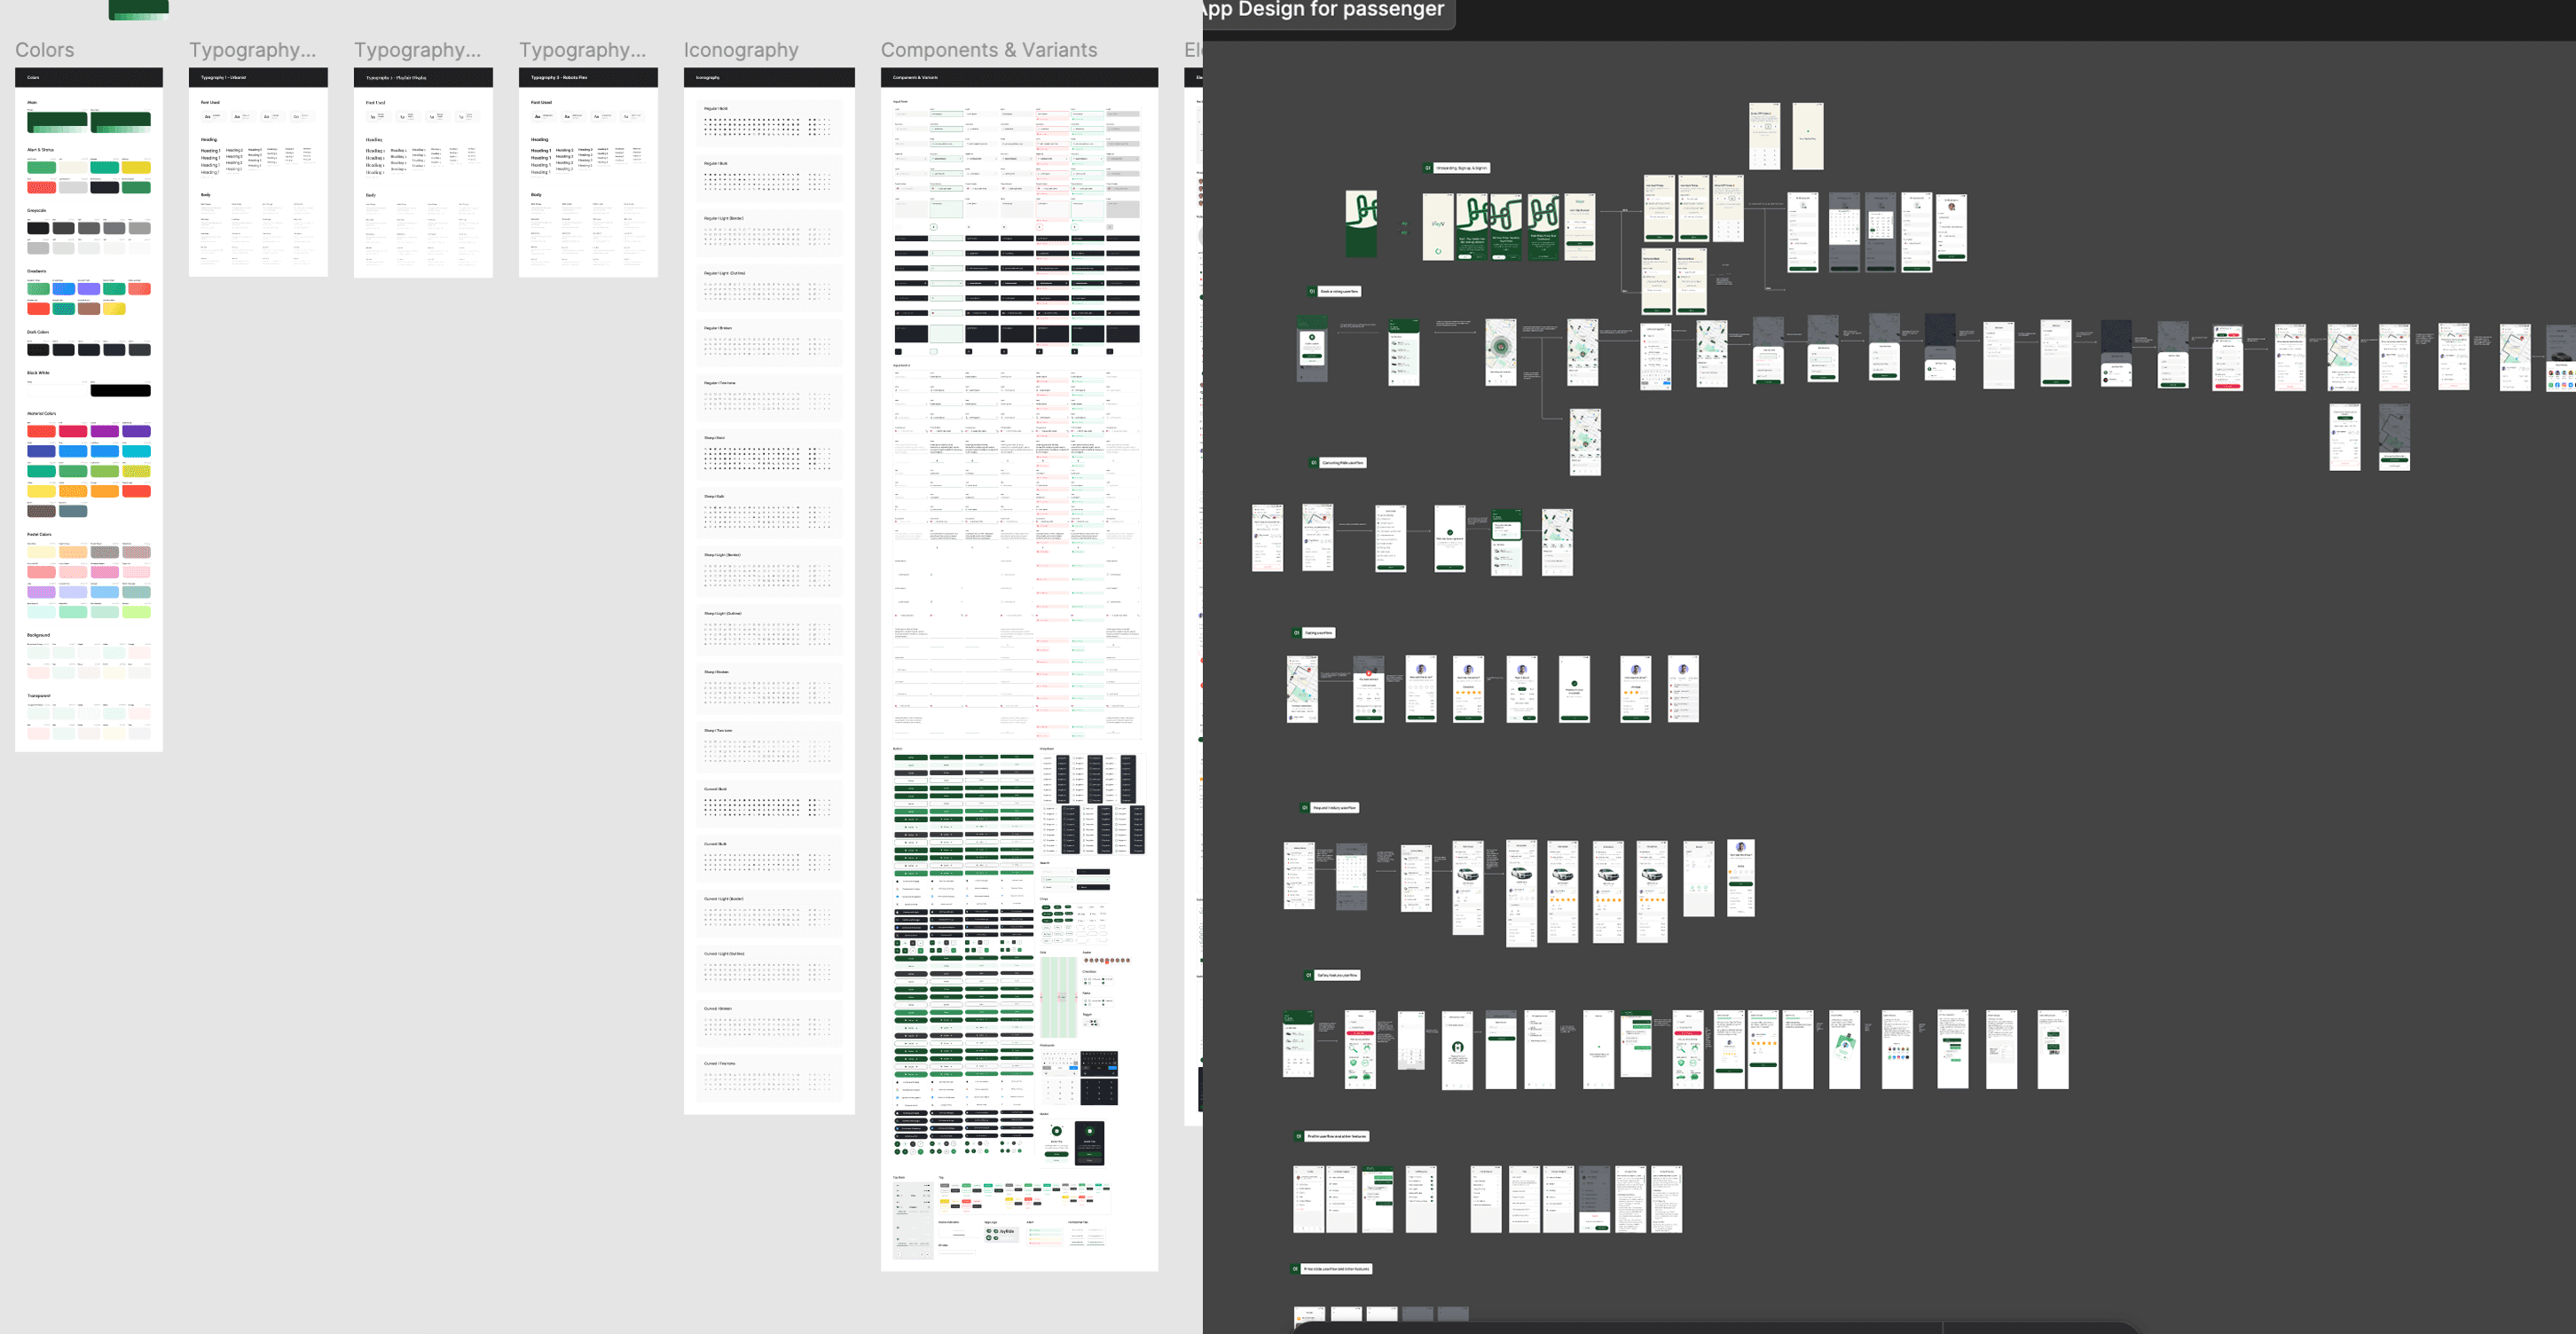Click the Promo code user flow label
The image size is (2576, 1334).
click(1336, 1269)
